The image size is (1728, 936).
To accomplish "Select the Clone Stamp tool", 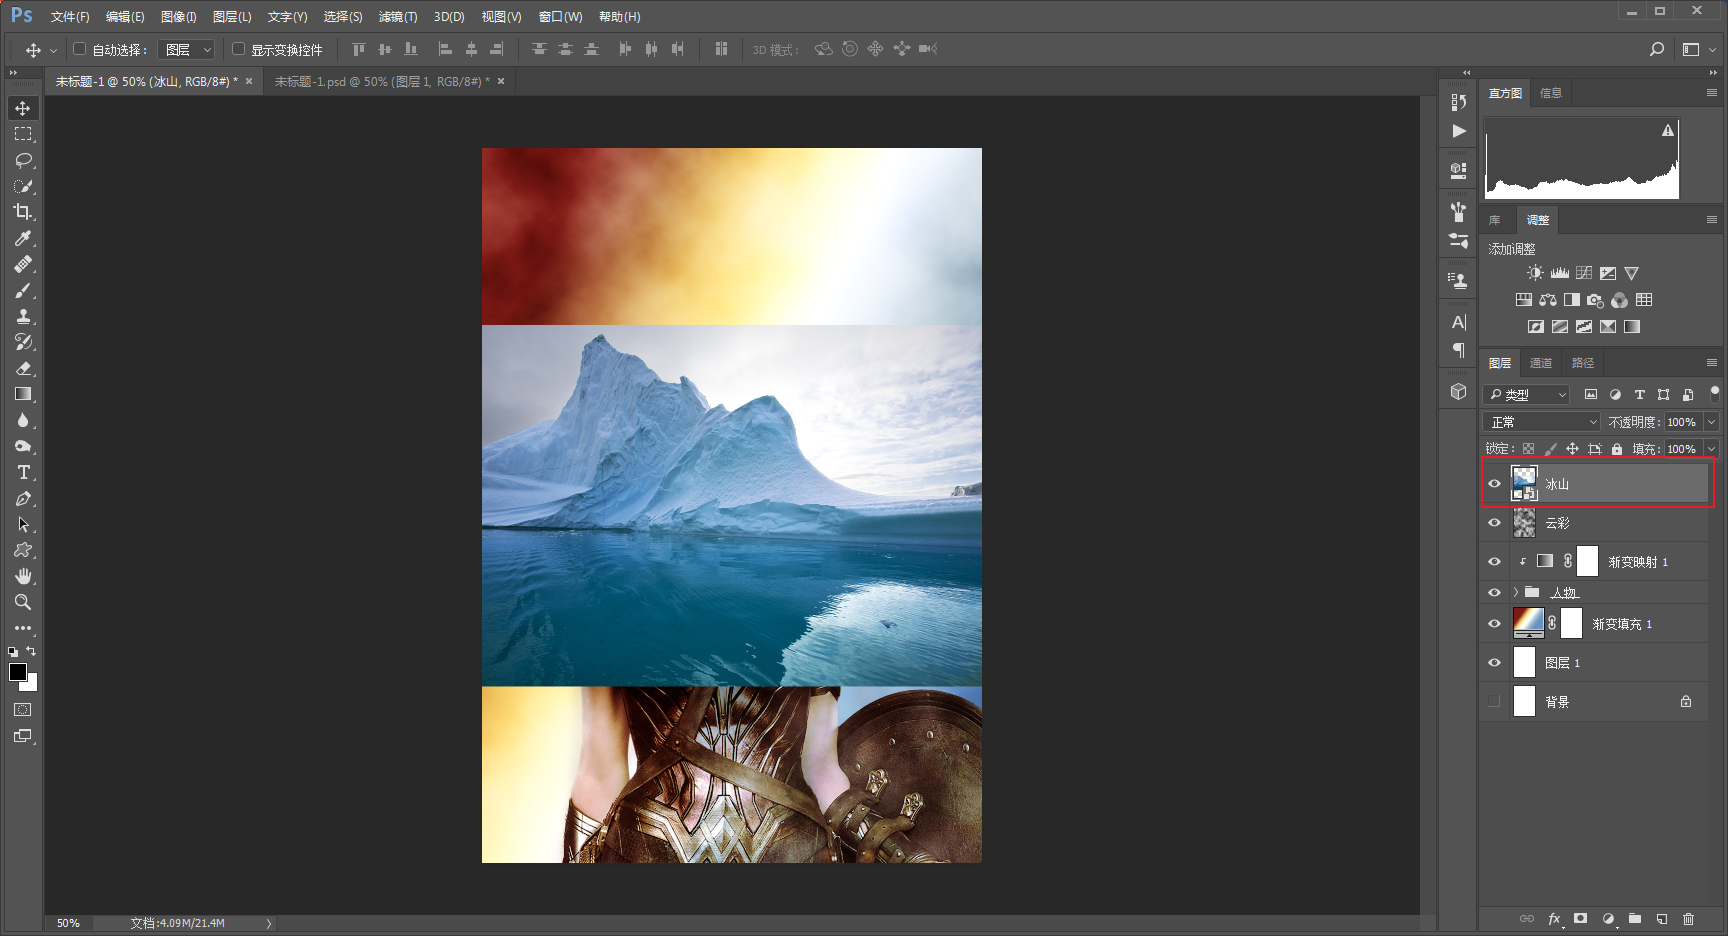I will [x=23, y=316].
